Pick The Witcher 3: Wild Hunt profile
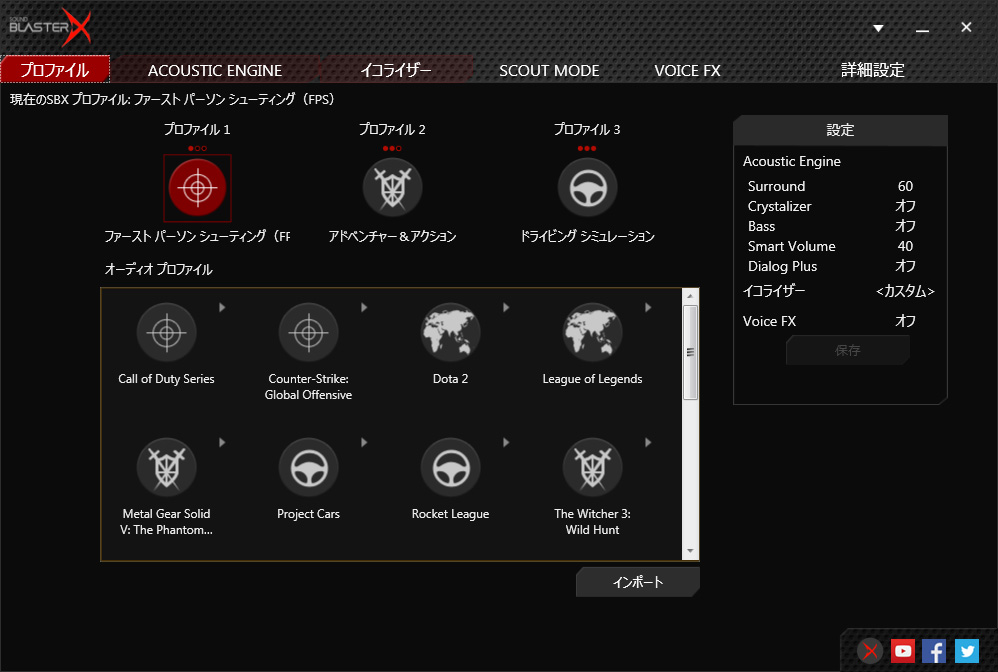Screen dimensions: 998x672 [x=592, y=467]
